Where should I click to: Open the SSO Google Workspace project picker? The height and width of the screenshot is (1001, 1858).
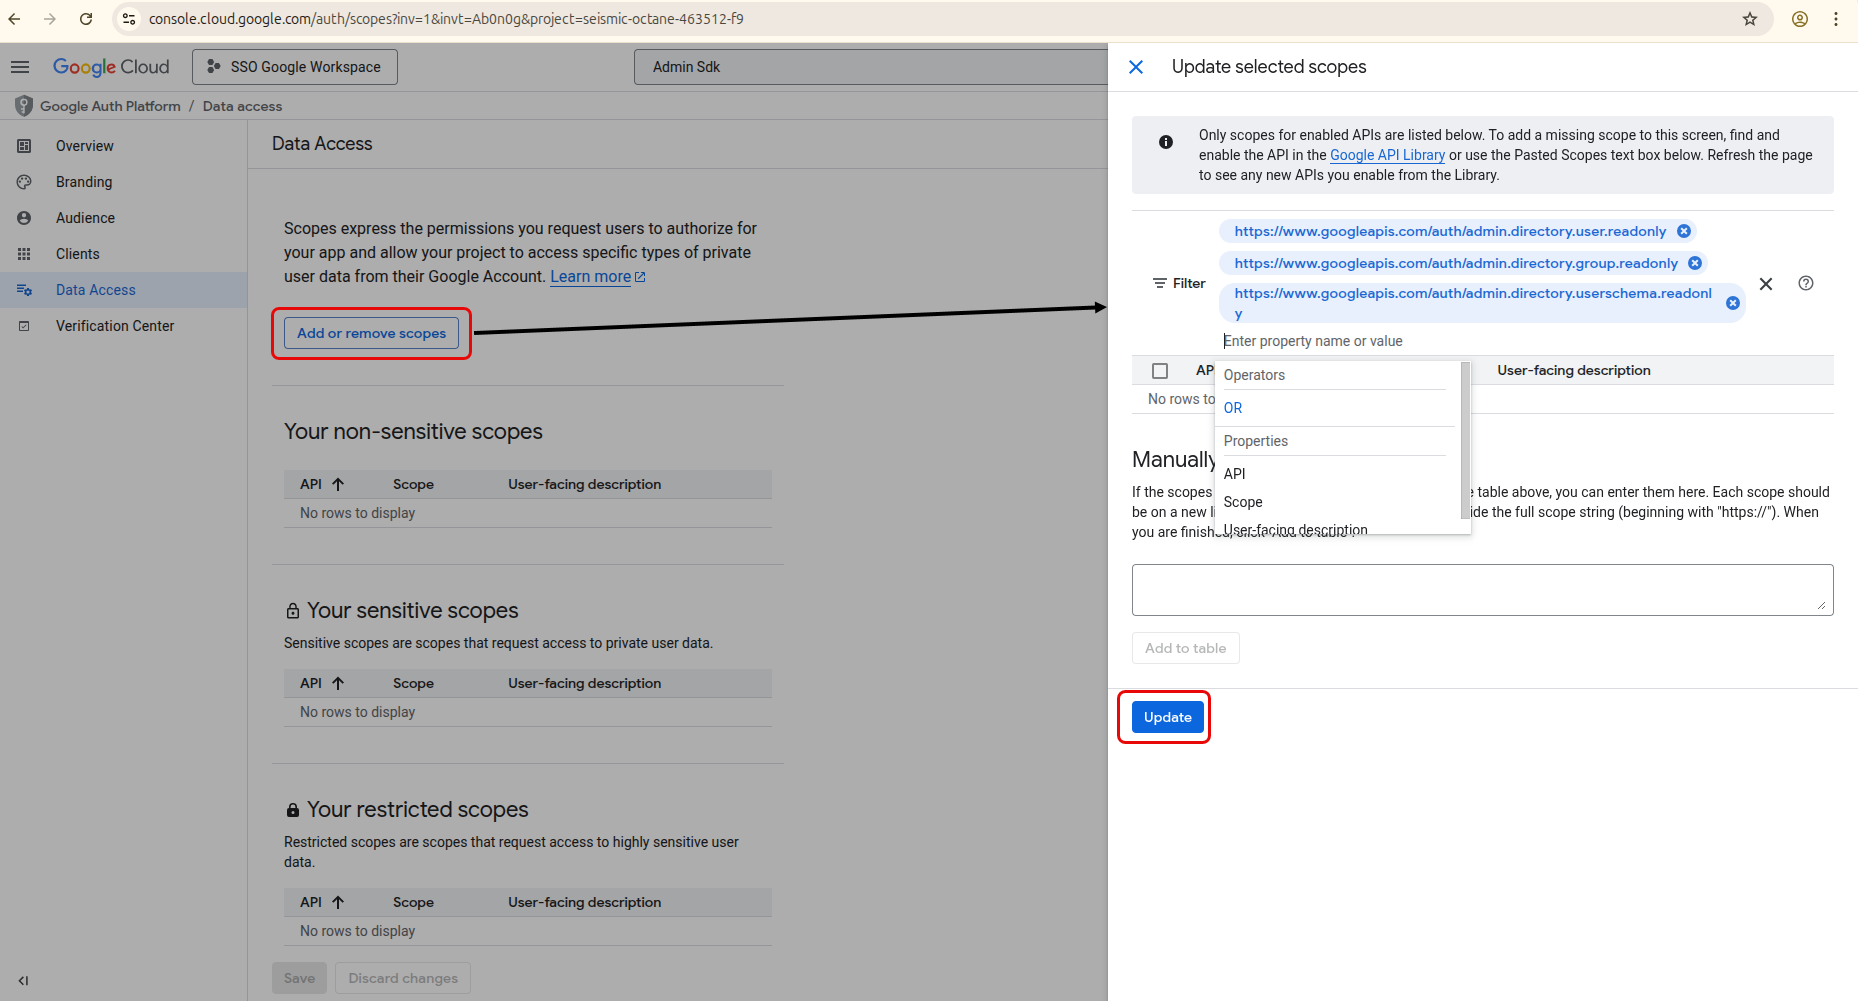[x=295, y=67]
